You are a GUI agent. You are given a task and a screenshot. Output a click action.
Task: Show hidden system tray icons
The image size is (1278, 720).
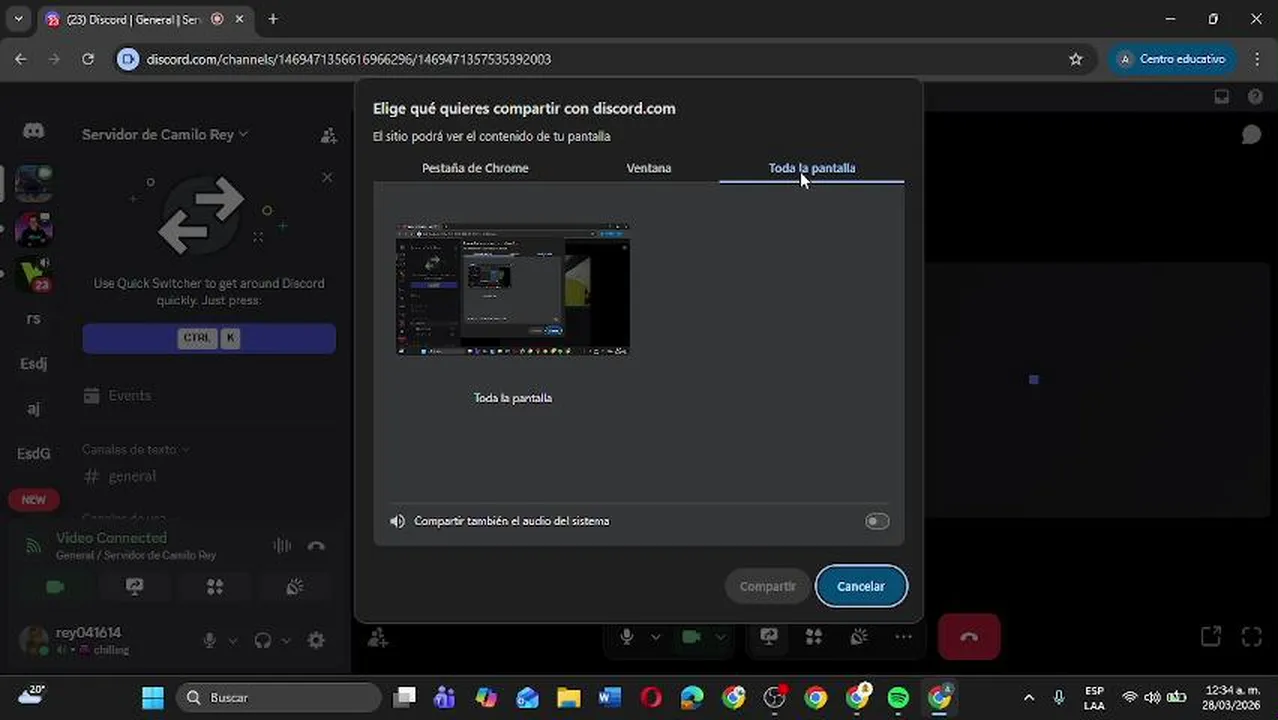click(1029, 697)
